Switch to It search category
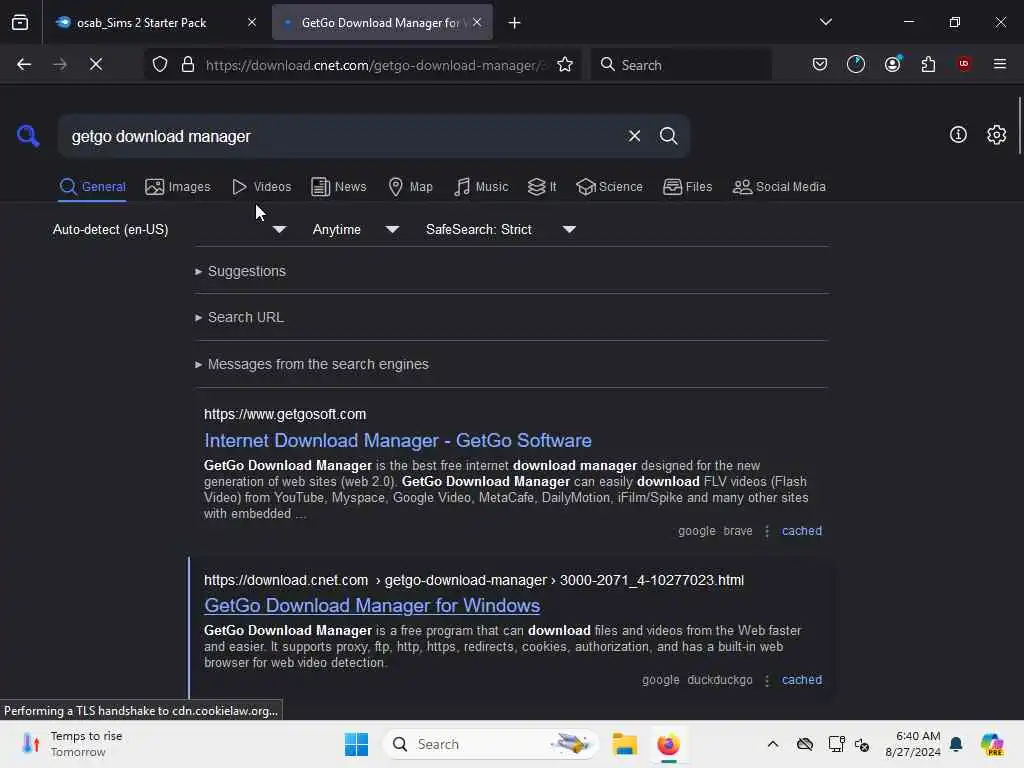This screenshot has height=768, width=1024. (x=542, y=187)
